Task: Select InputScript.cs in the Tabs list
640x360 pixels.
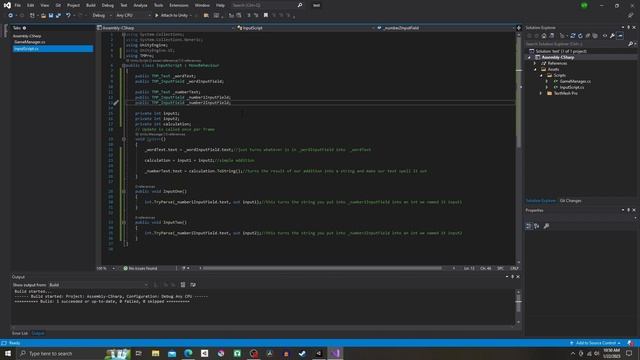Action: coord(53,49)
